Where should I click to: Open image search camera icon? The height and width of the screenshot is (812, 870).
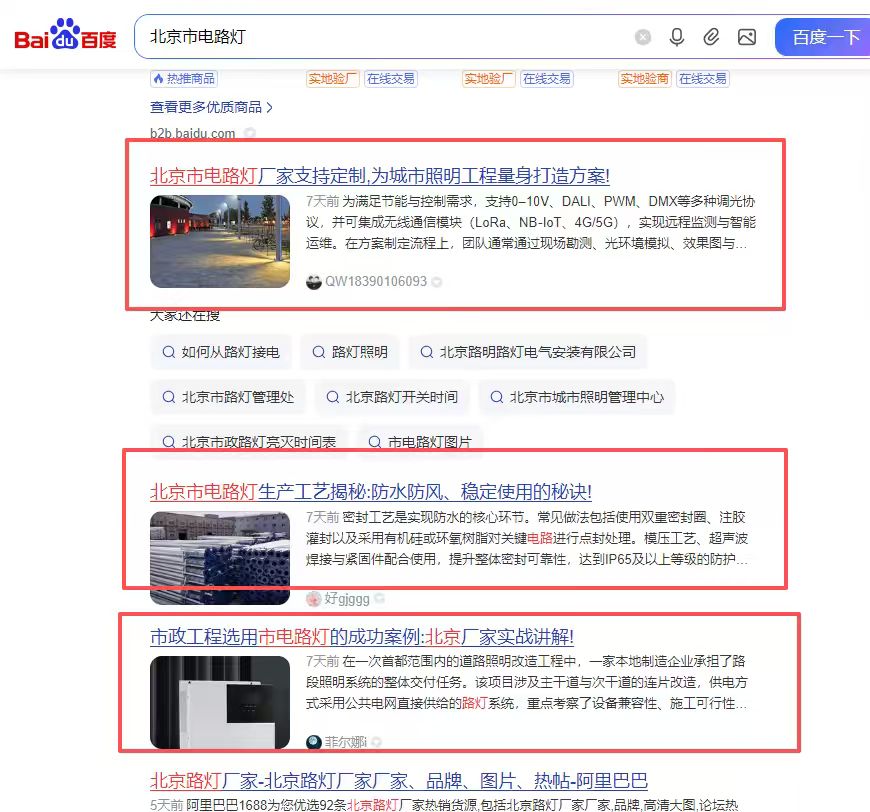point(746,37)
